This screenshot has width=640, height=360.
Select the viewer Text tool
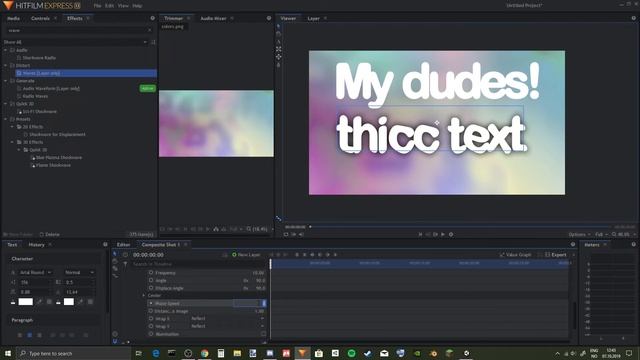click(278, 42)
